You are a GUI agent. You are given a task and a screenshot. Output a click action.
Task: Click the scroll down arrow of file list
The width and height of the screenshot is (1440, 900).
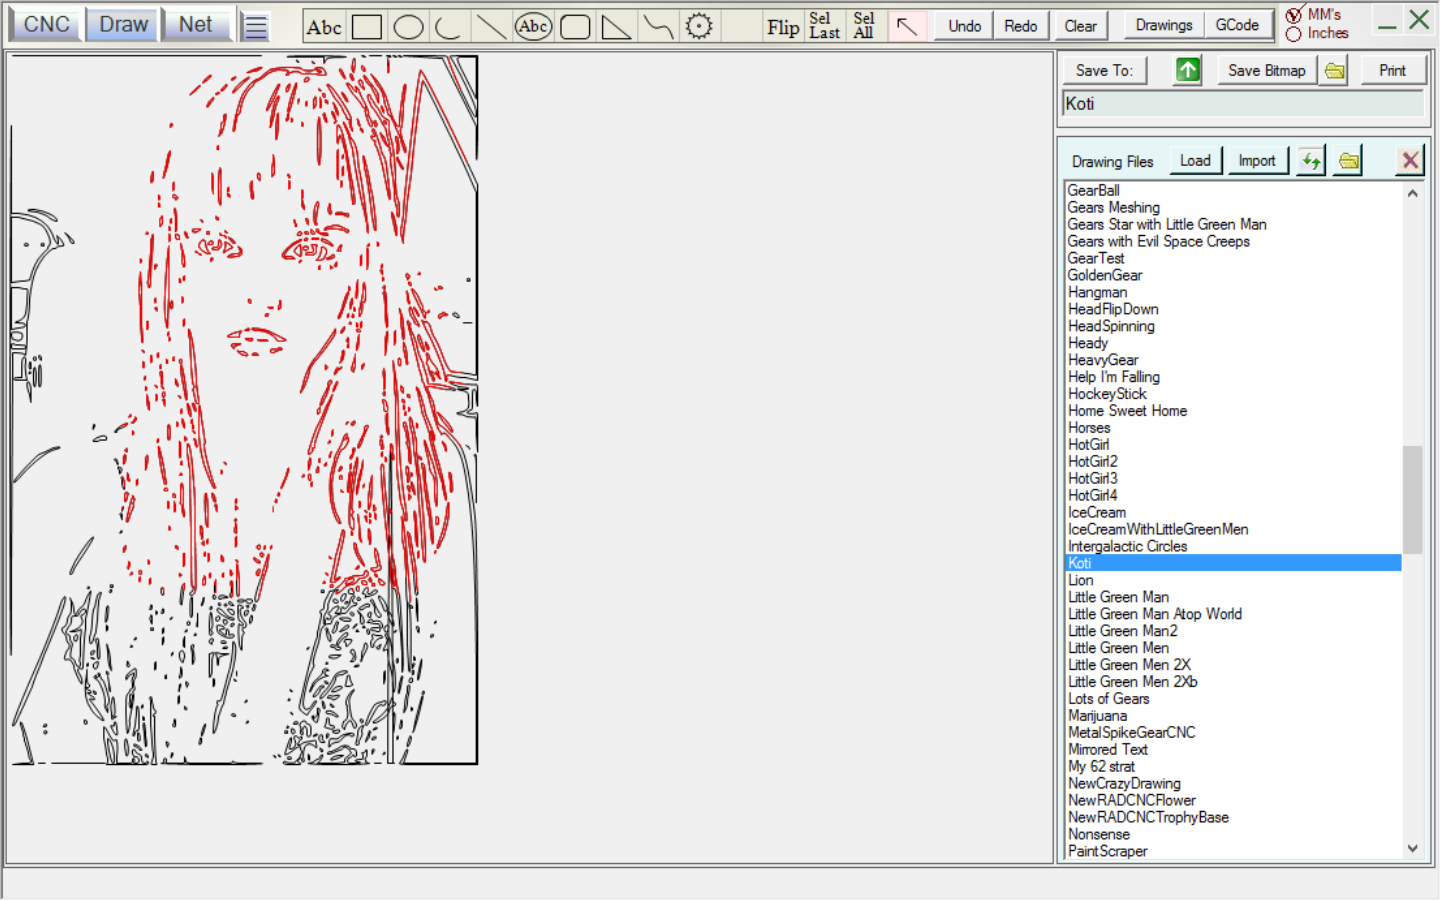coord(1412,848)
